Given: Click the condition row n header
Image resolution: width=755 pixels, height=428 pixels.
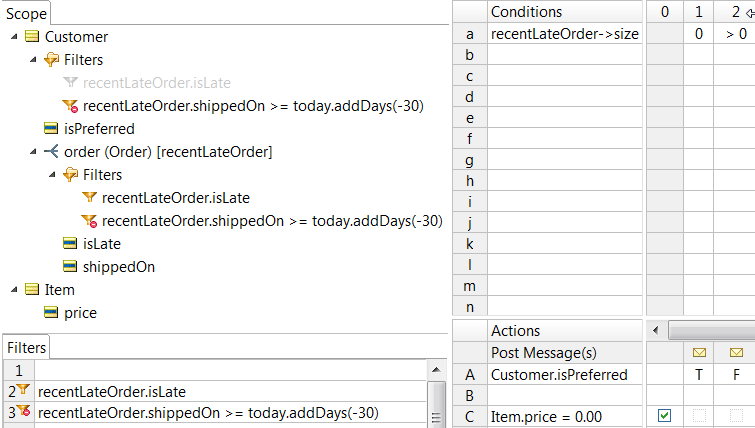Looking at the screenshot, I should 470,307.
